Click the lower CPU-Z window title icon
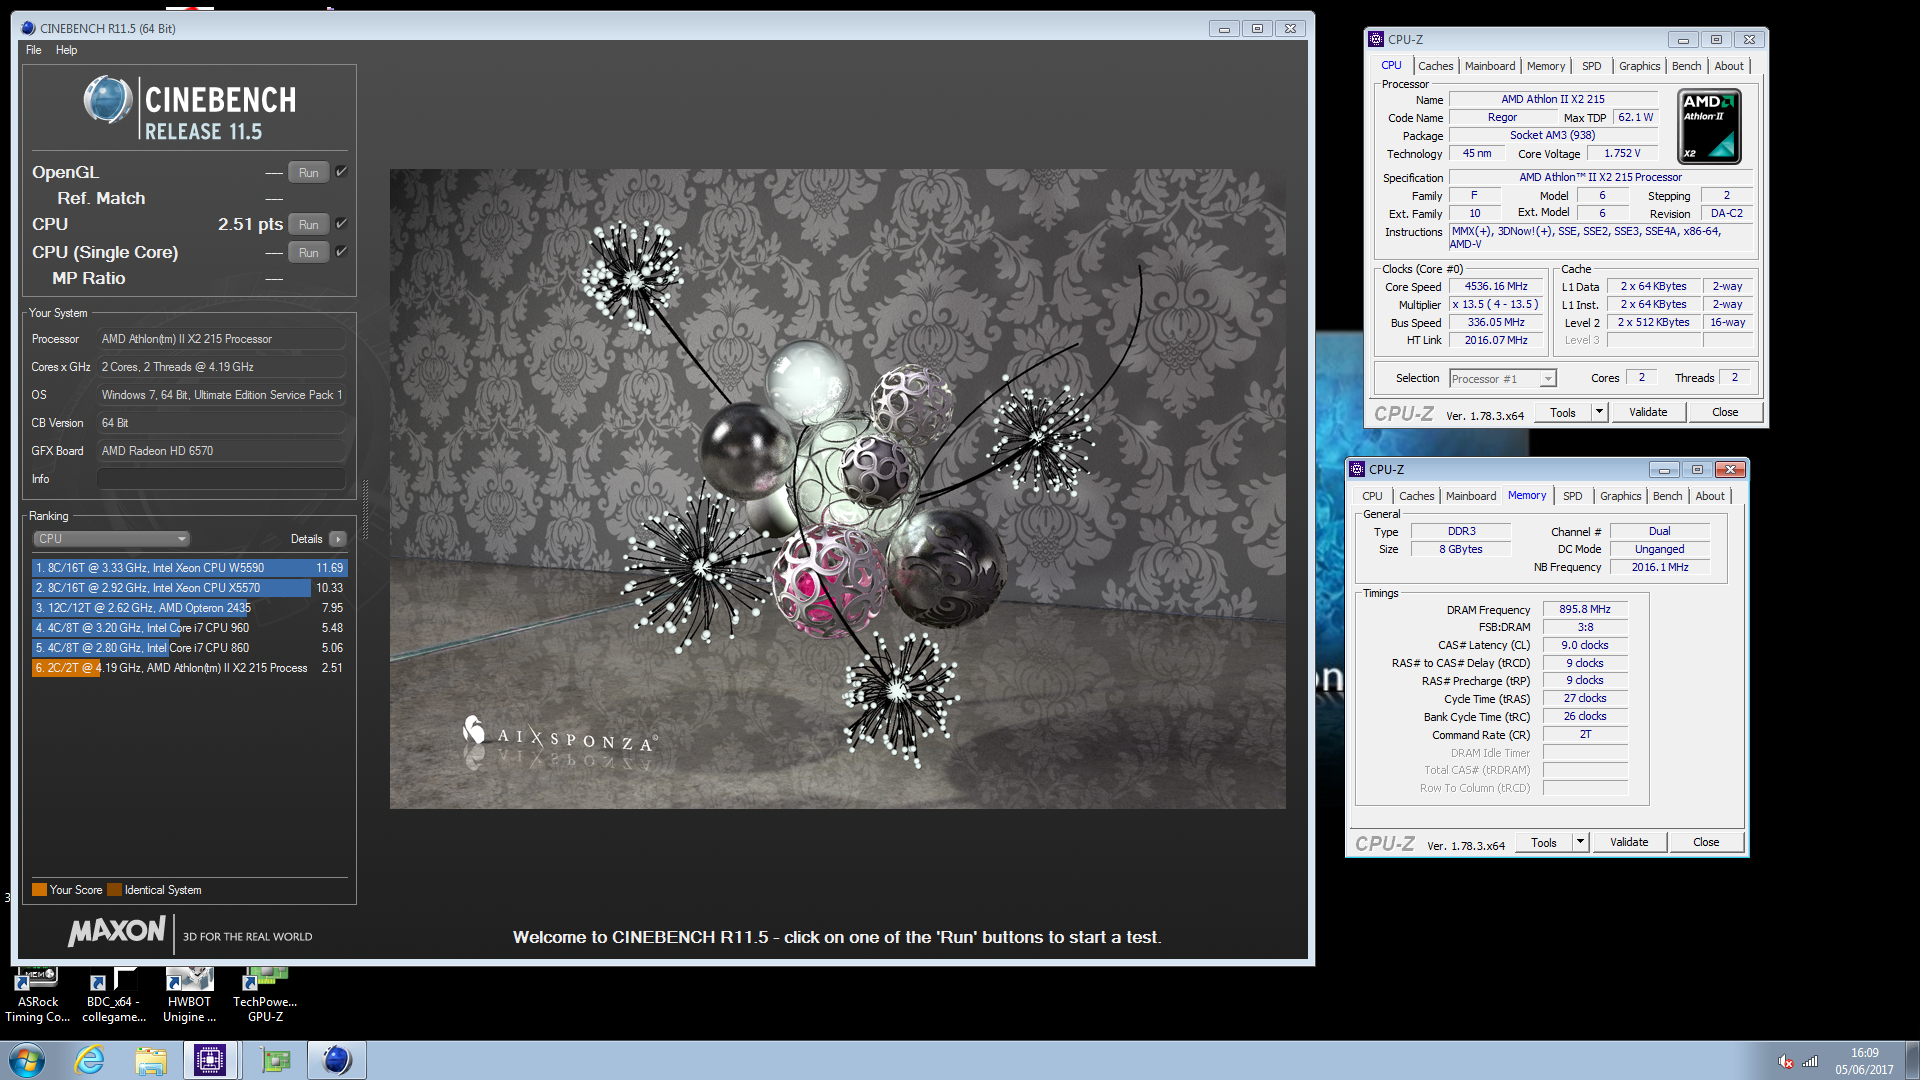Screen dimensions: 1920x1080 point(1357,469)
